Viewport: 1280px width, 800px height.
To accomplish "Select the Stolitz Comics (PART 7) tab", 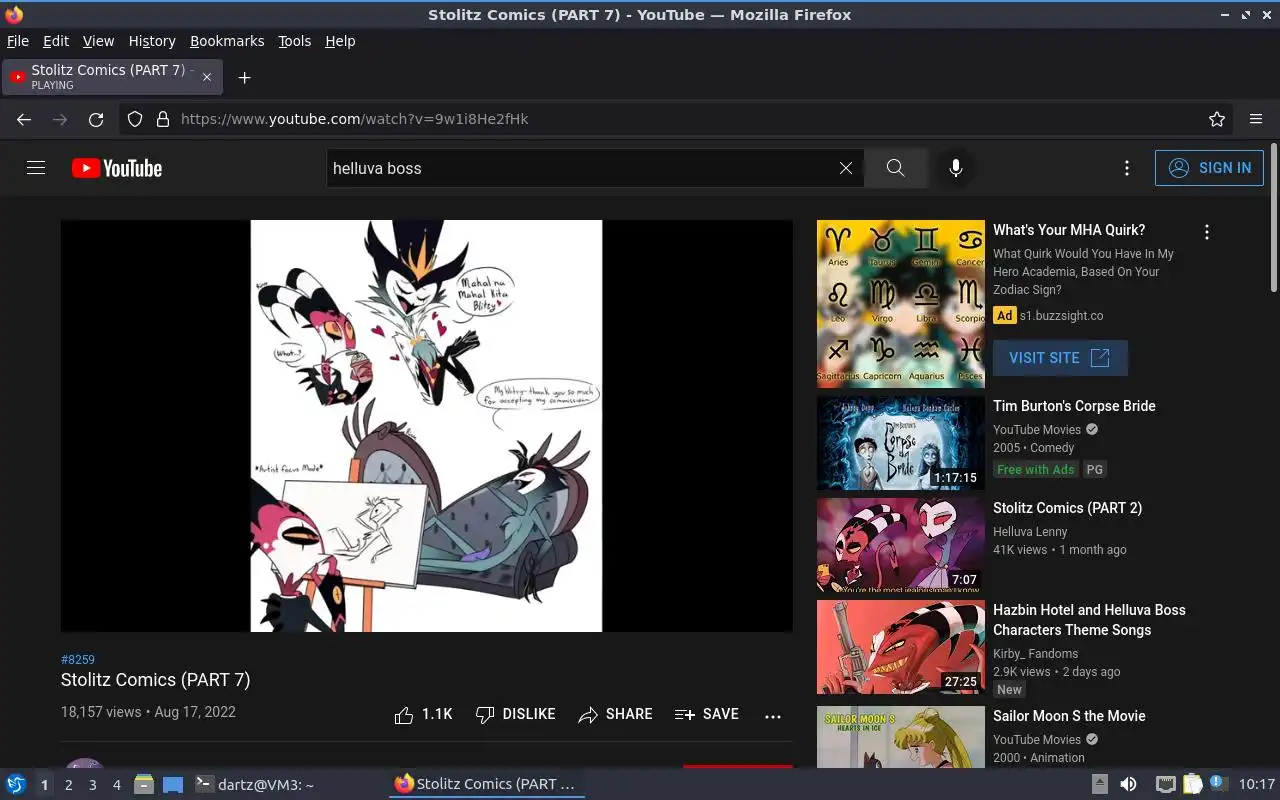I will tap(112, 77).
